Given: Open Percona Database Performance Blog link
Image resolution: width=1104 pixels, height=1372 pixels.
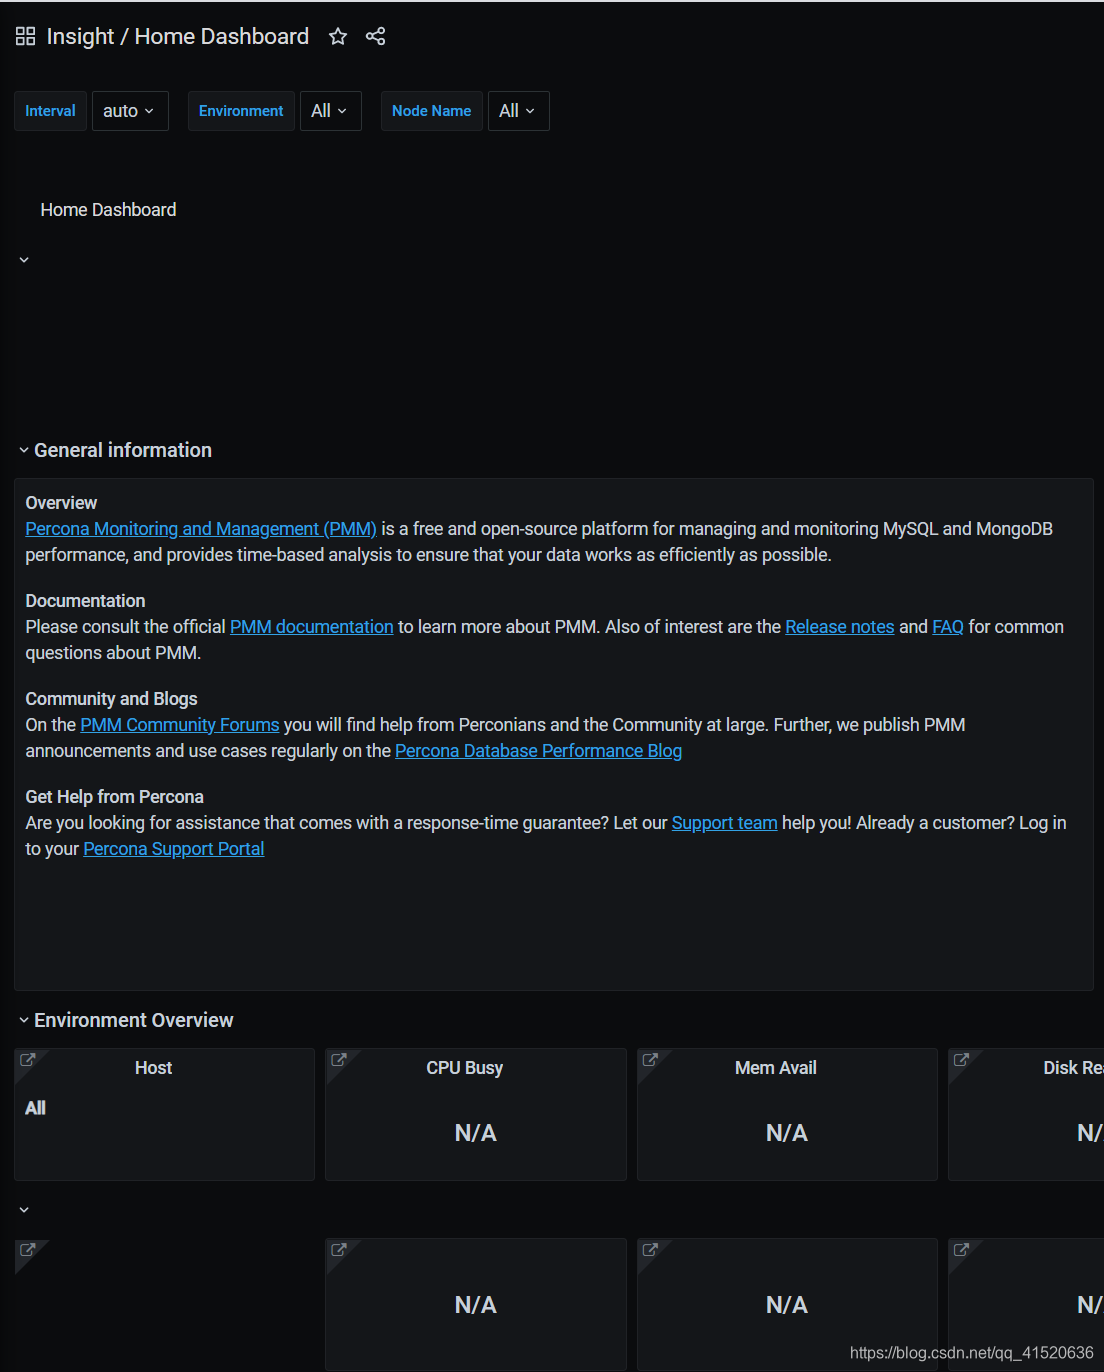Looking at the screenshot, I should click(x=538, y=751).
